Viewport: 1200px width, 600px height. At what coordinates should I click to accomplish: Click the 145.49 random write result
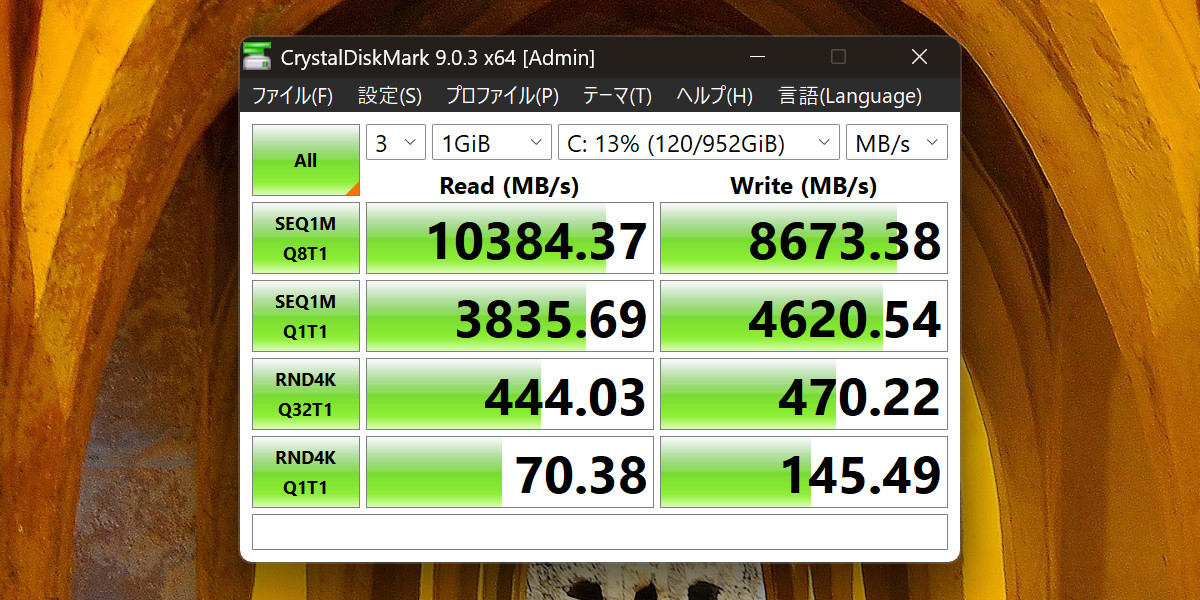(804, 472)
